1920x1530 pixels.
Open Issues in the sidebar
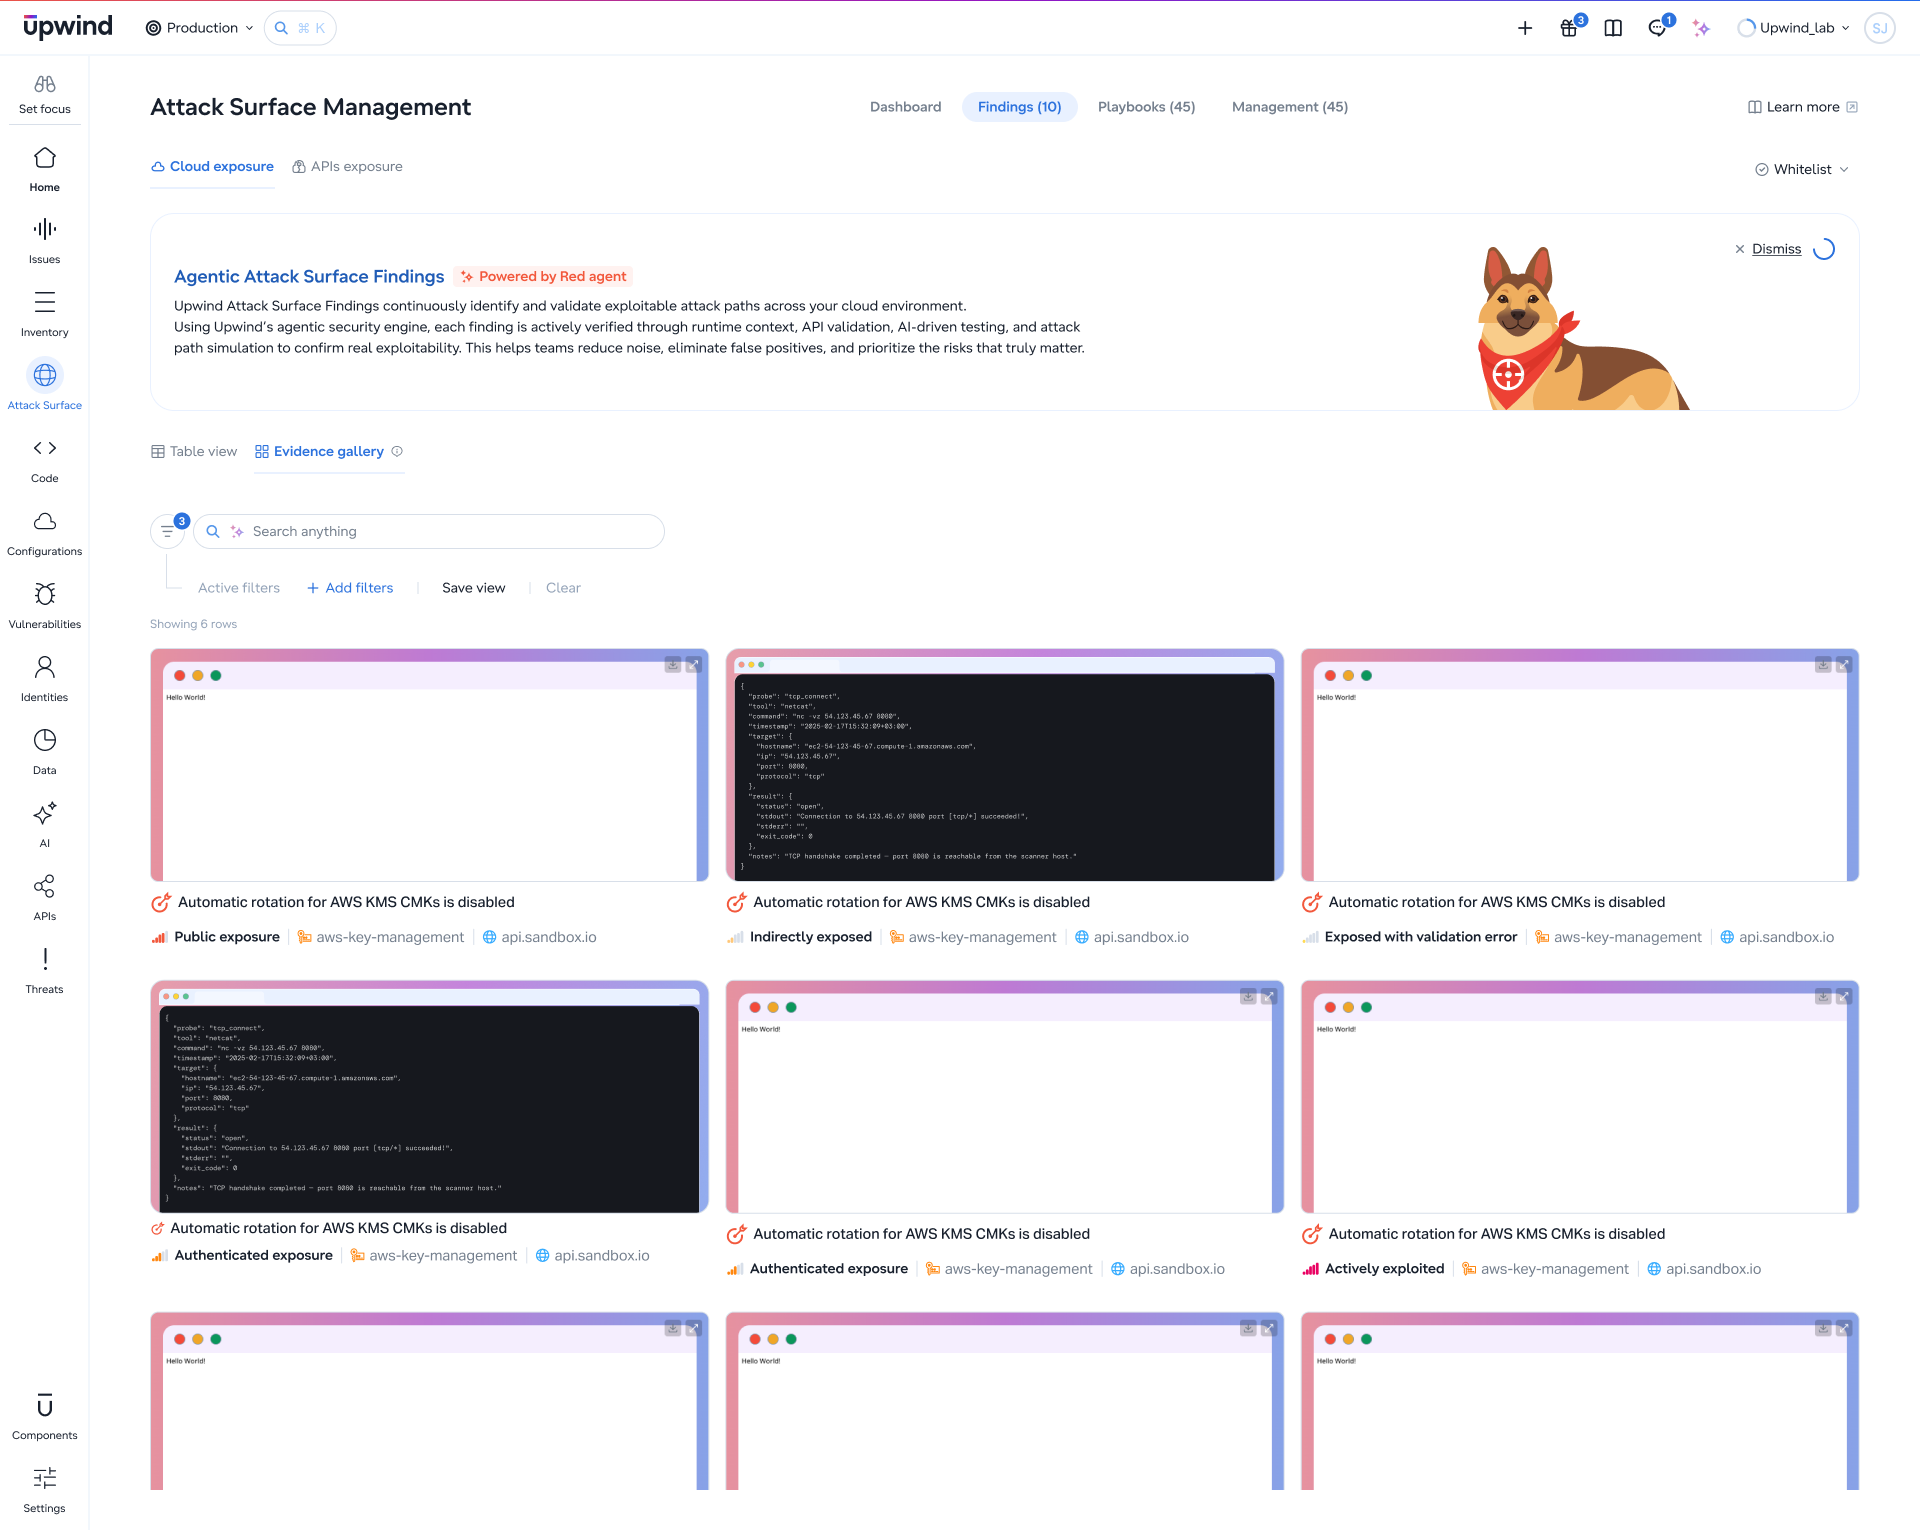[x=44, y=241]
